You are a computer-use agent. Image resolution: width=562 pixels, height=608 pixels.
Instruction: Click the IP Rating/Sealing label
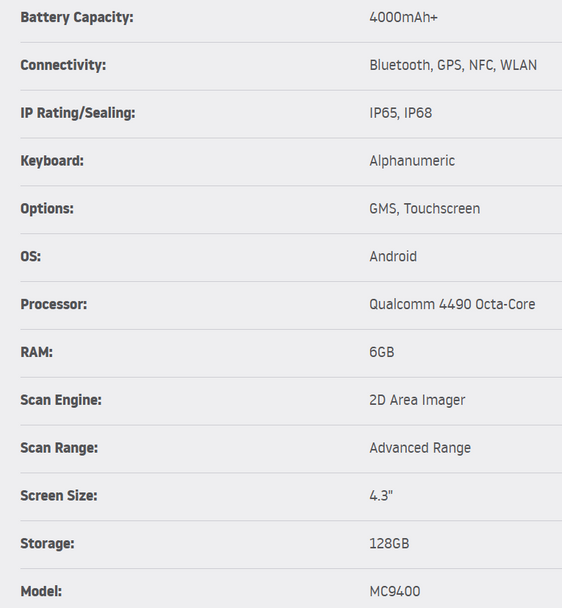coord(78,113)
